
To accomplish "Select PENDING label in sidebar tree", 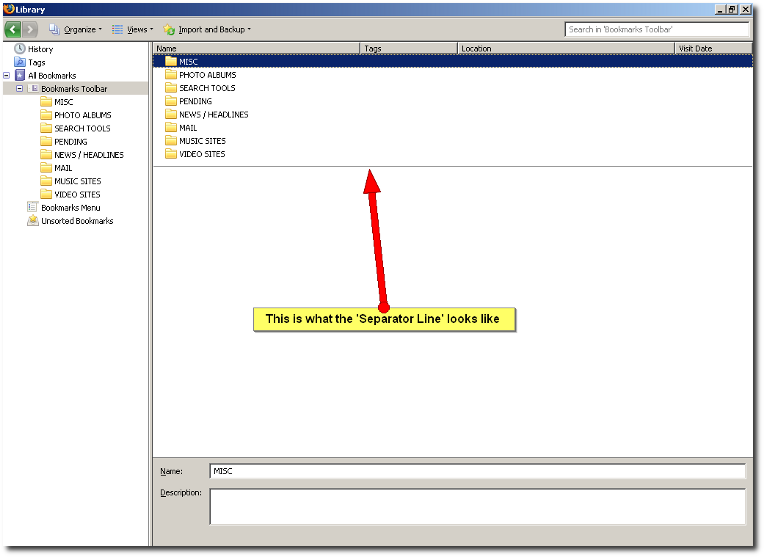I will click(71, 142).
